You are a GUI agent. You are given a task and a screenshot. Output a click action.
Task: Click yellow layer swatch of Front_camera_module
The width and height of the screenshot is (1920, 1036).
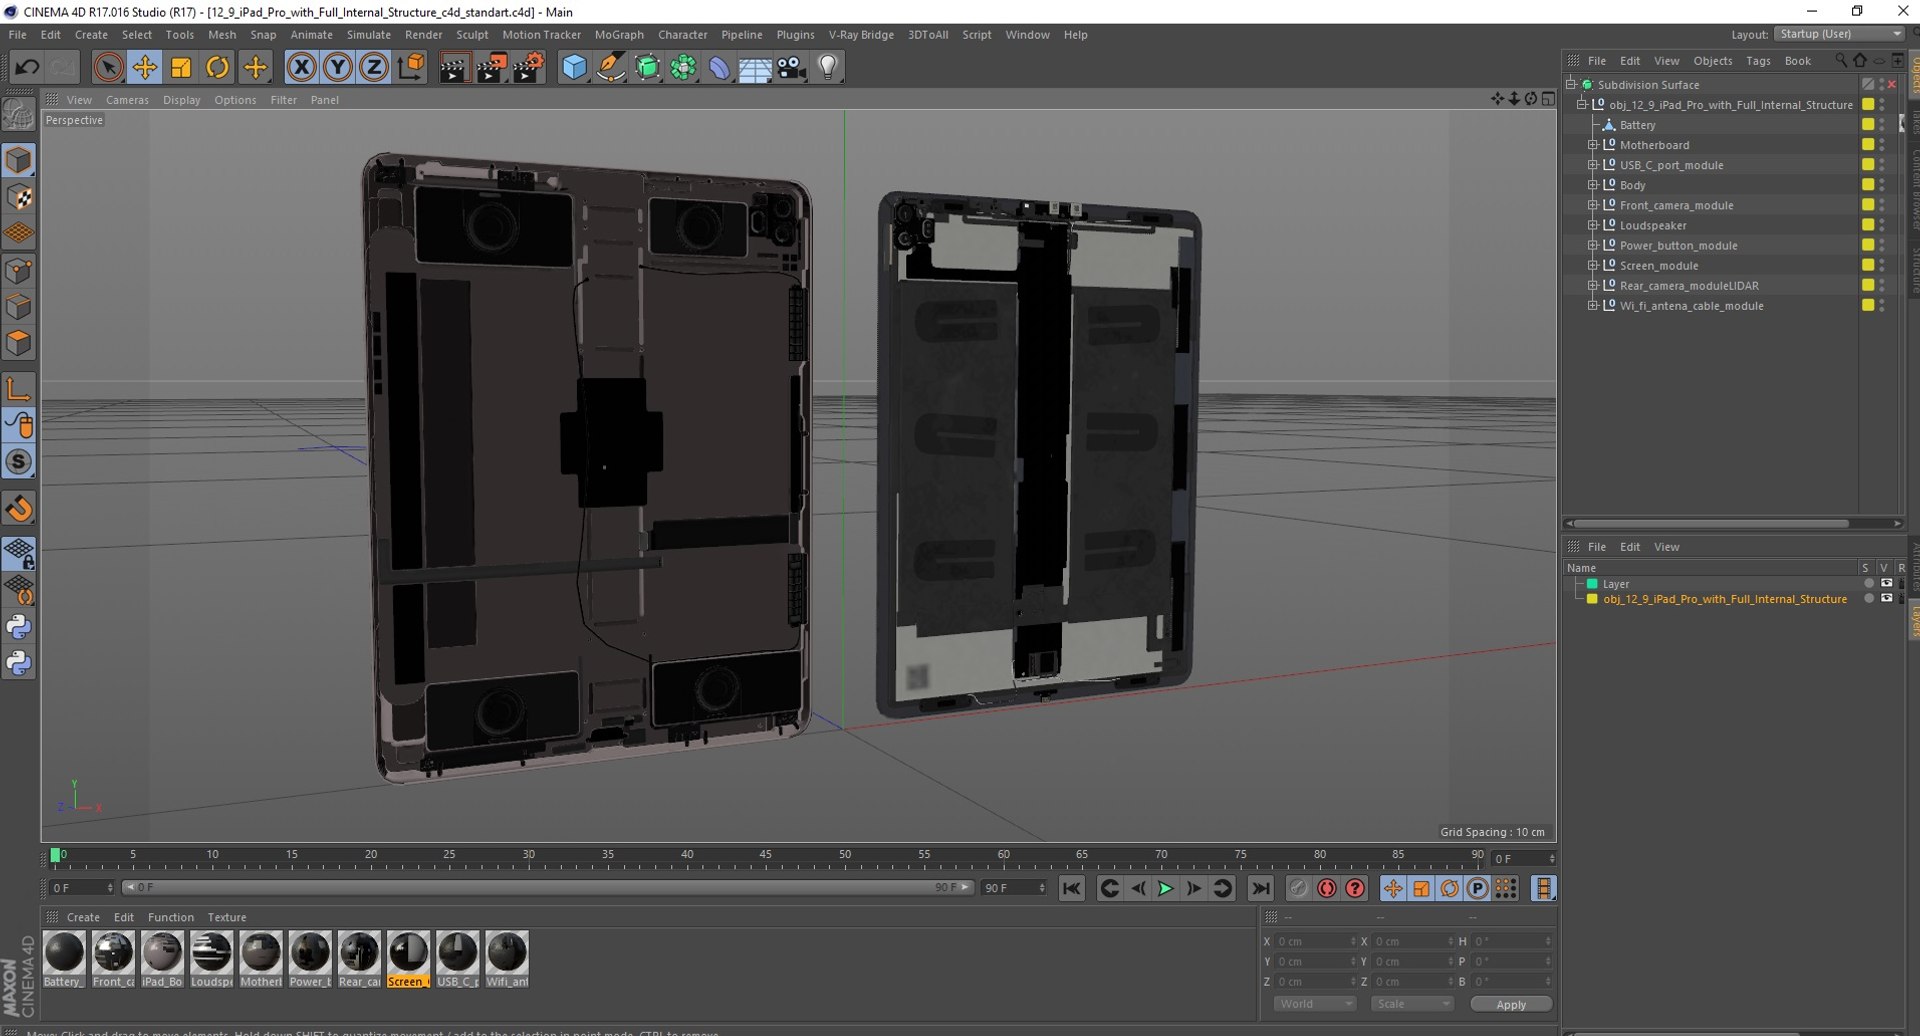[1867, 205]
